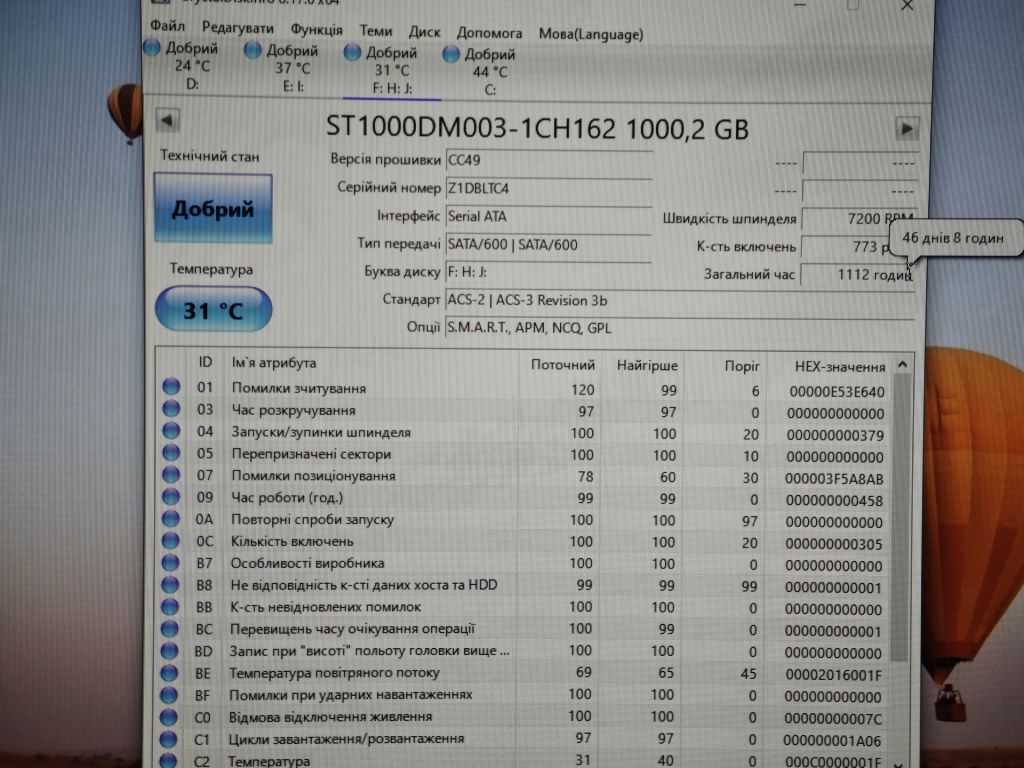Click the Найгірше column header
This screenshot has height=768, width=1024.
647,366
